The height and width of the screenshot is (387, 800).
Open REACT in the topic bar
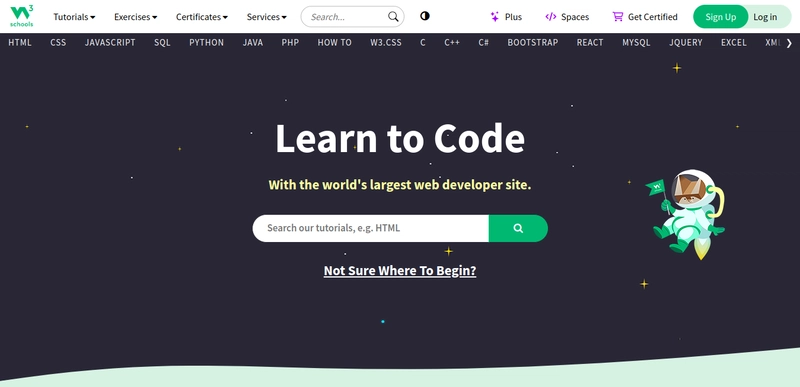590,43
